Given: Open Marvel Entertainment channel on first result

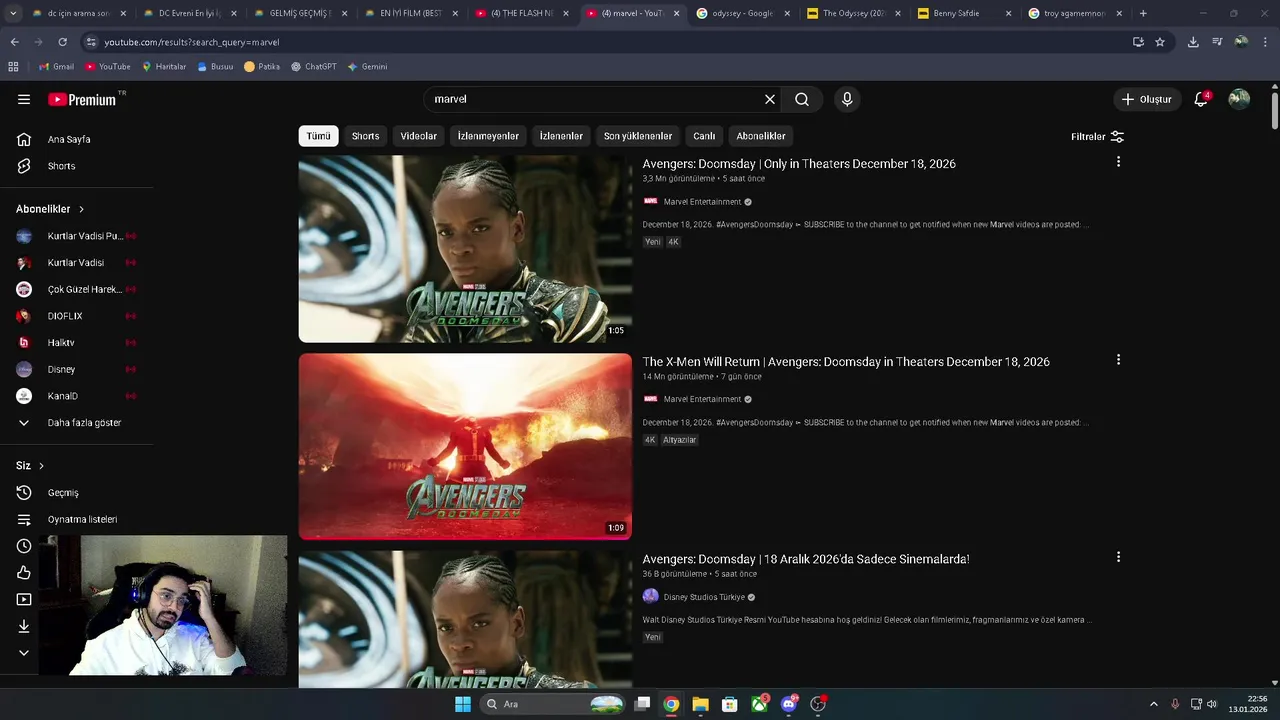Looking at the screenshot, I should (702, 202).
